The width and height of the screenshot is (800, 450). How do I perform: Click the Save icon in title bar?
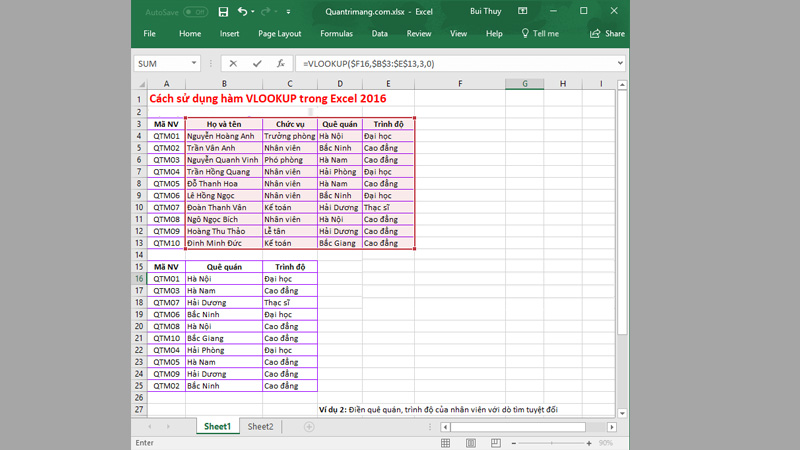pyautogui.click(x=223, y=11)
